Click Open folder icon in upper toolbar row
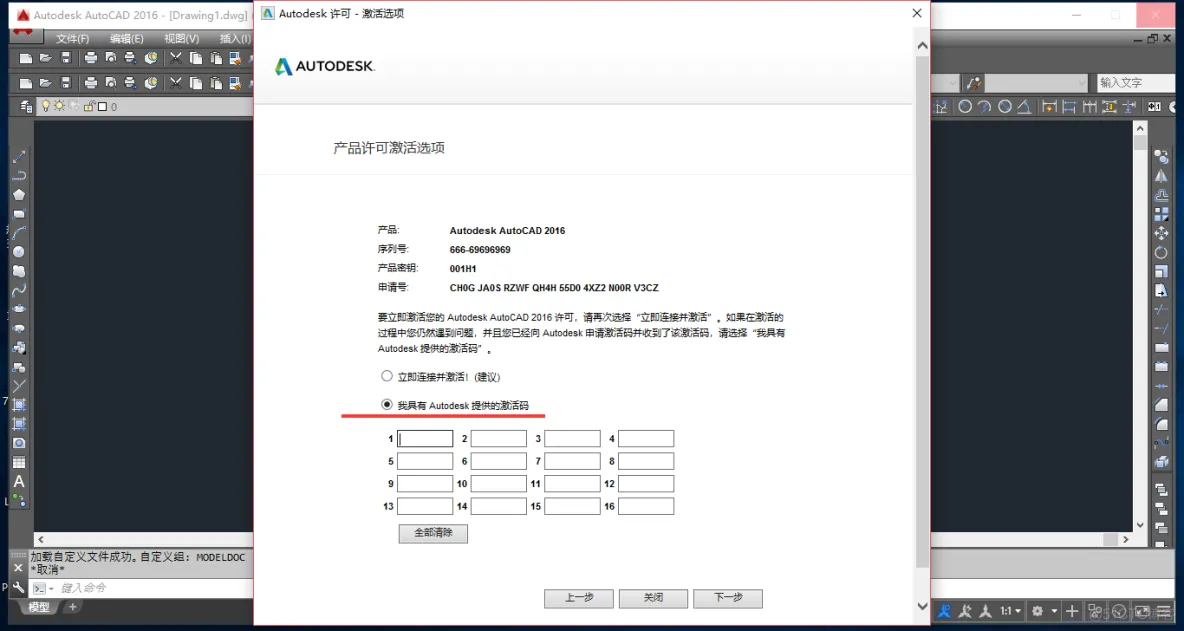The image size is (1184, 631). (45, 58)
